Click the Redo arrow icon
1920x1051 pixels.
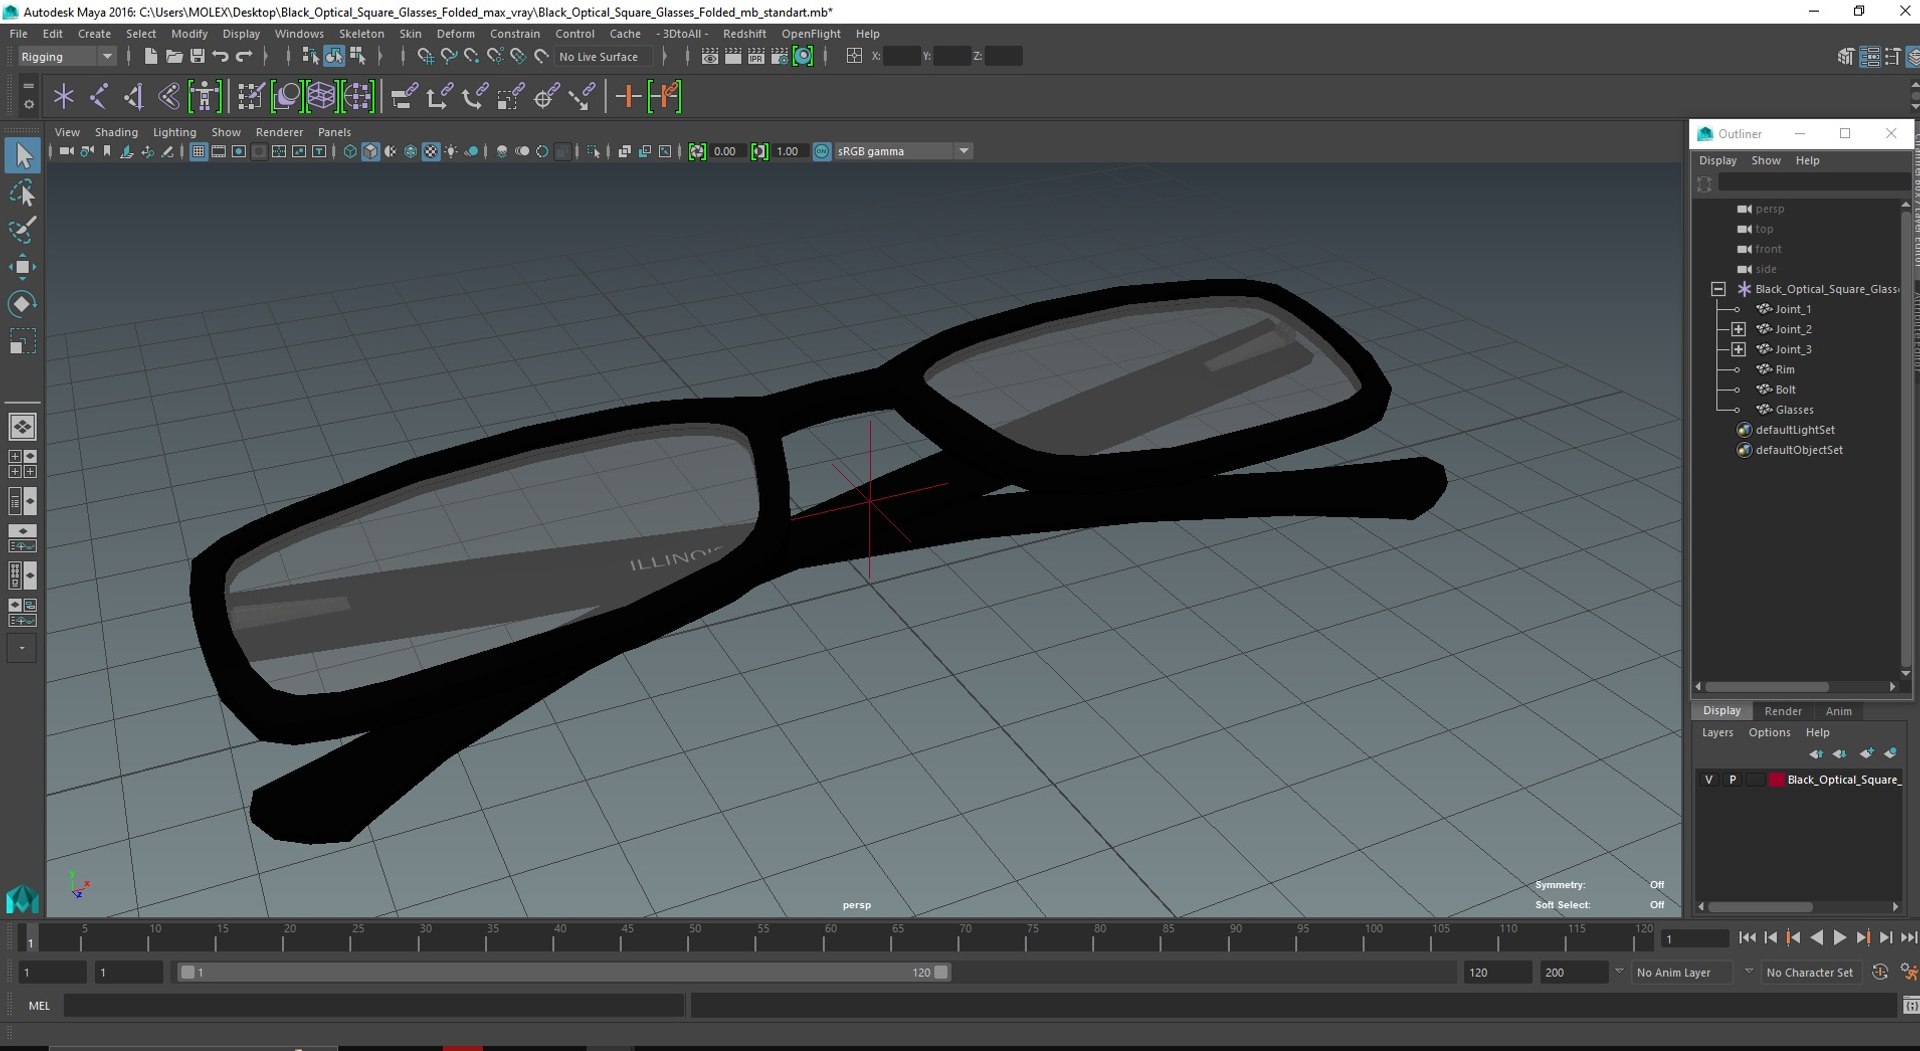244,57
